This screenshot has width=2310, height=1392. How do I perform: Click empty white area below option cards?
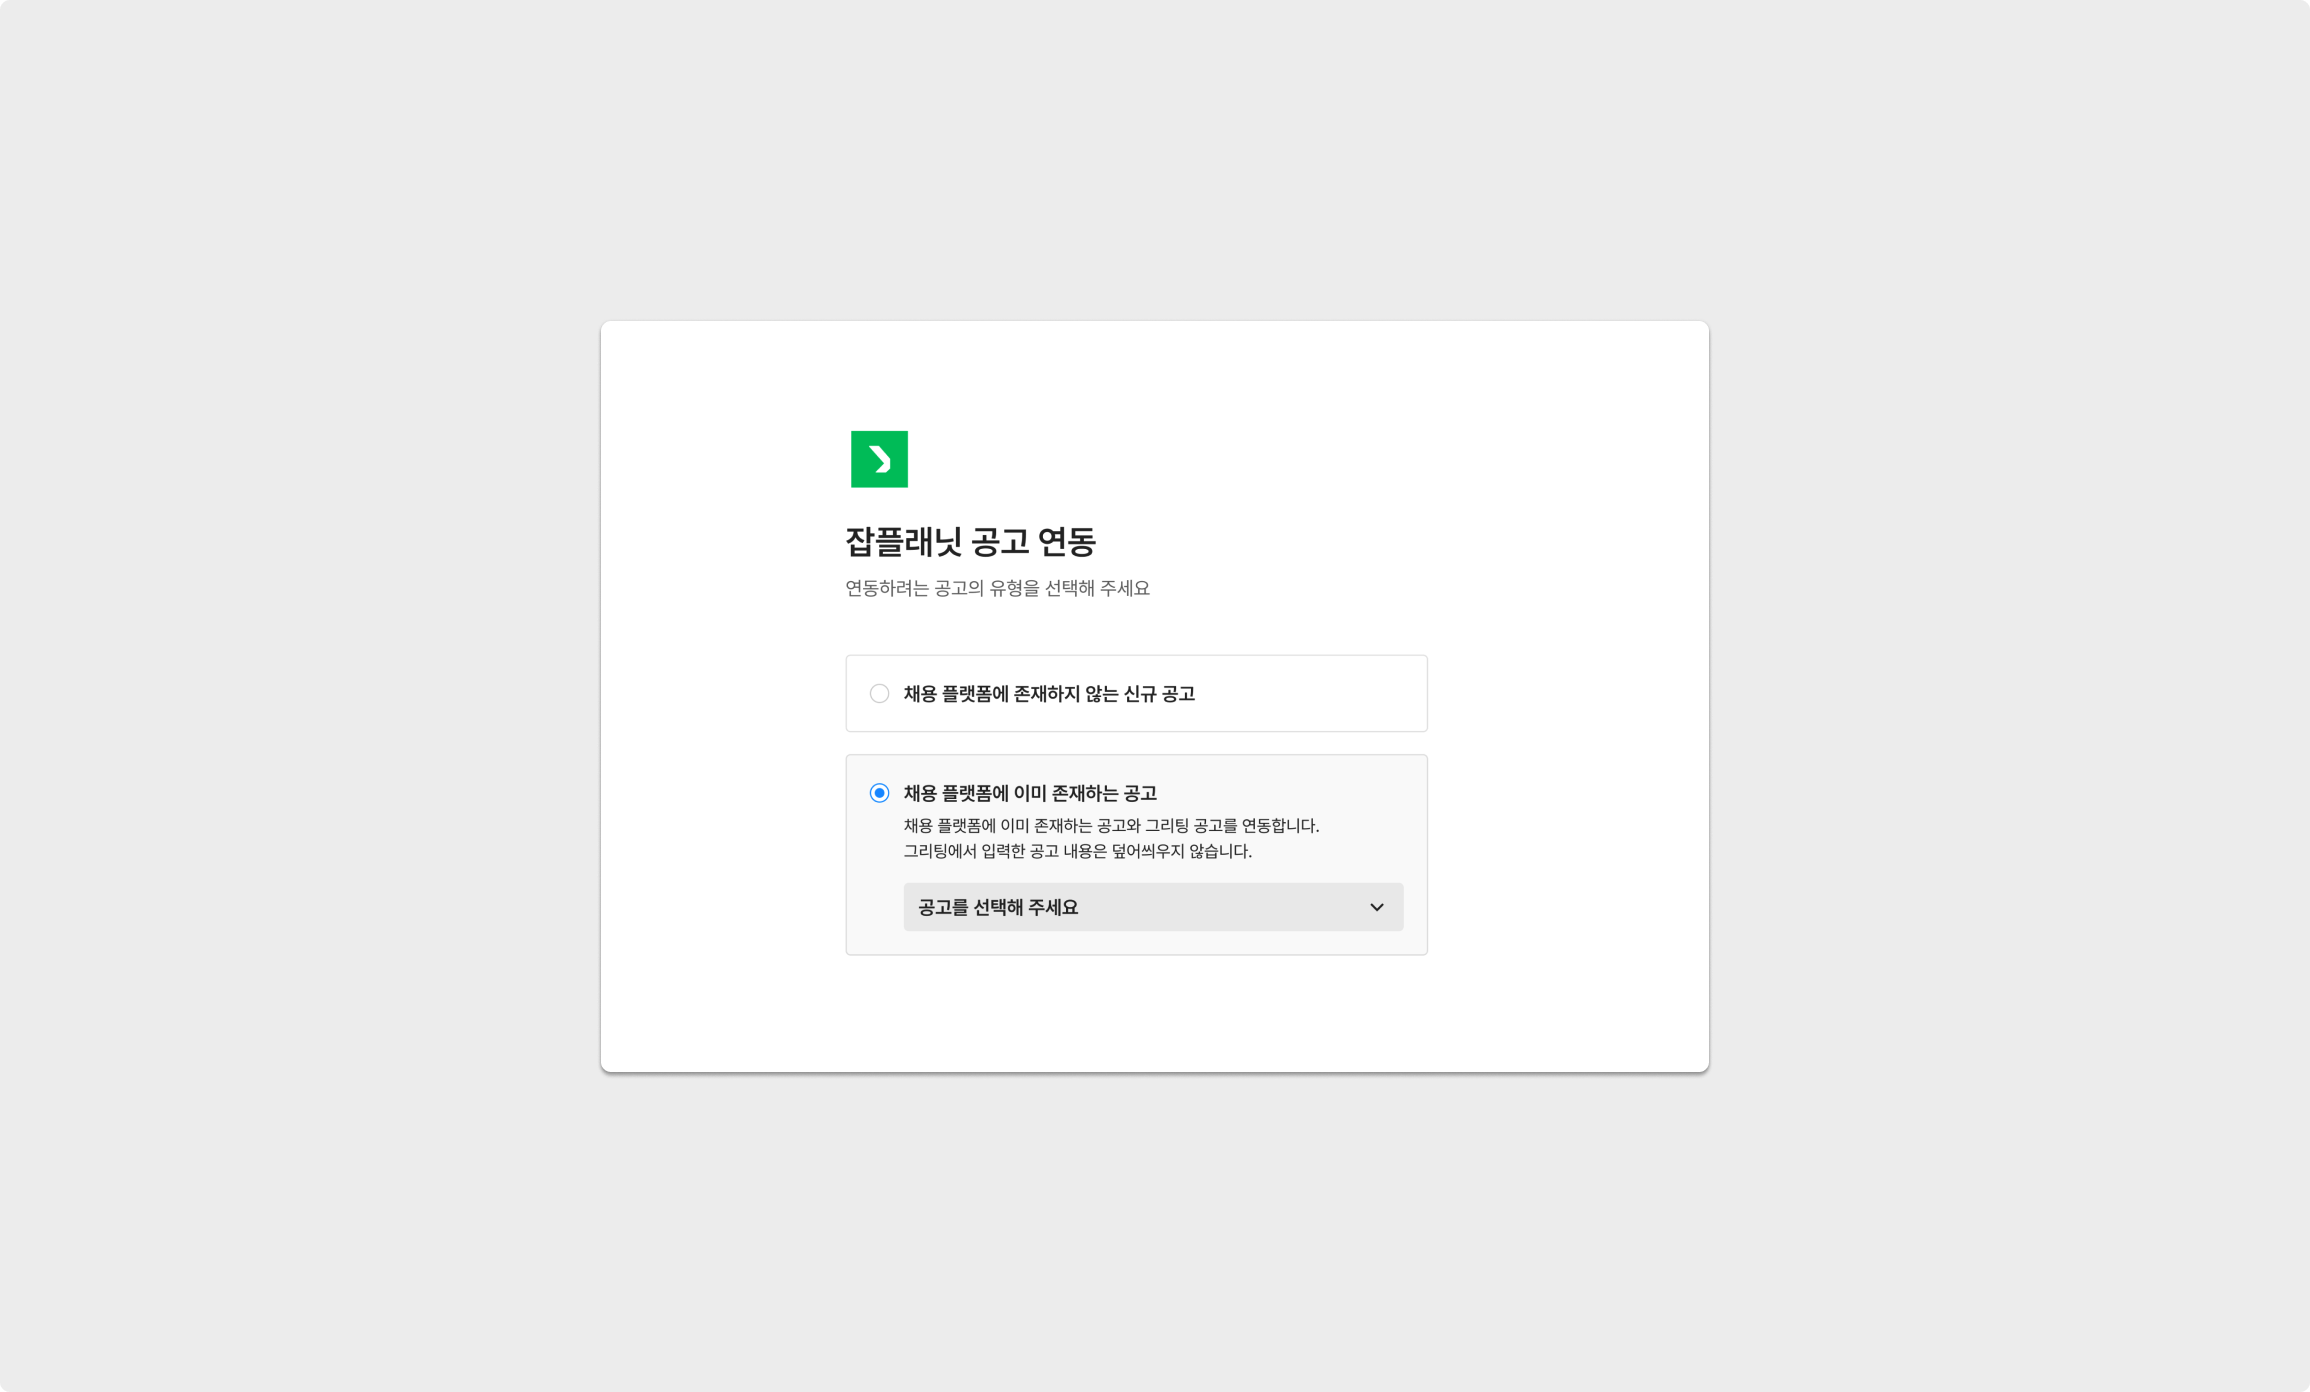point(1137,1012)
